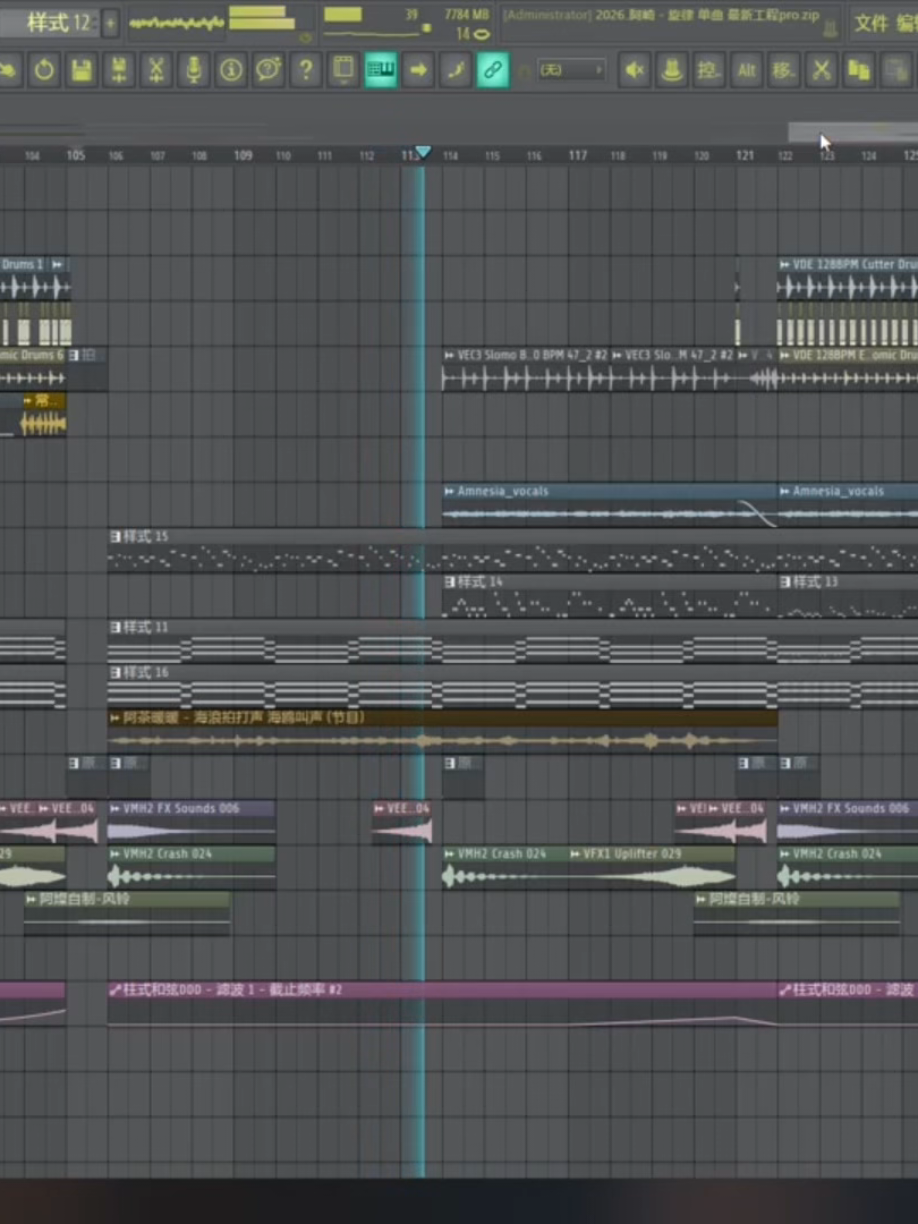Screen dimensions: 918x1224
Task: Click the question mark help icon
Action: (306, 70)
